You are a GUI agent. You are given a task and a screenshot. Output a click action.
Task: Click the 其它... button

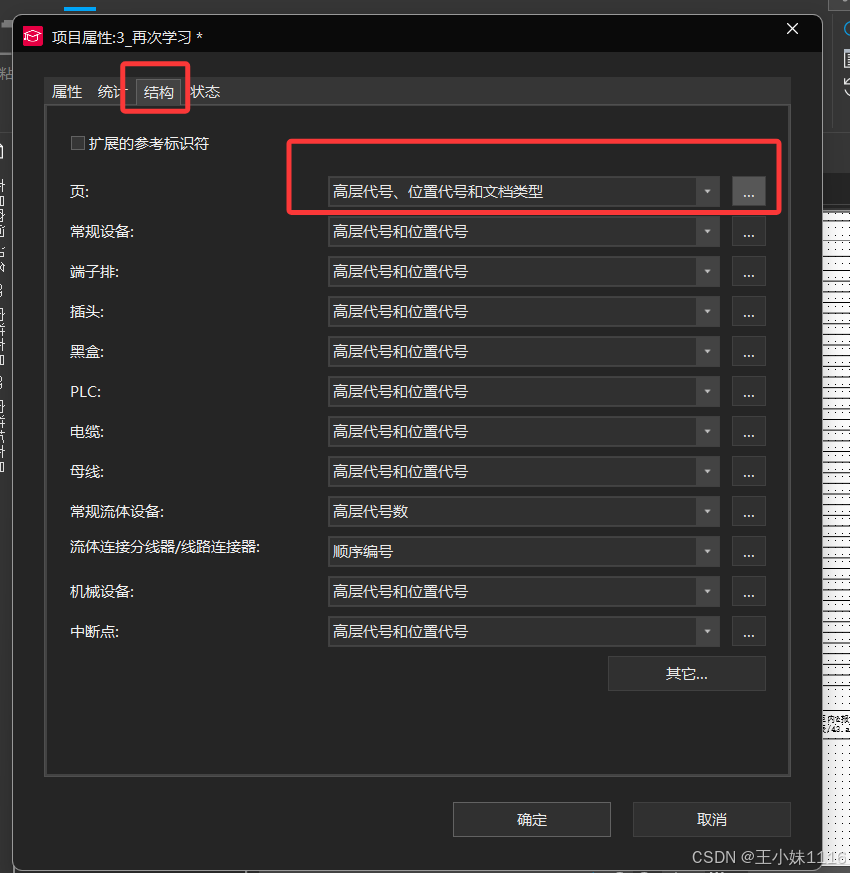(x=686, y=673)
